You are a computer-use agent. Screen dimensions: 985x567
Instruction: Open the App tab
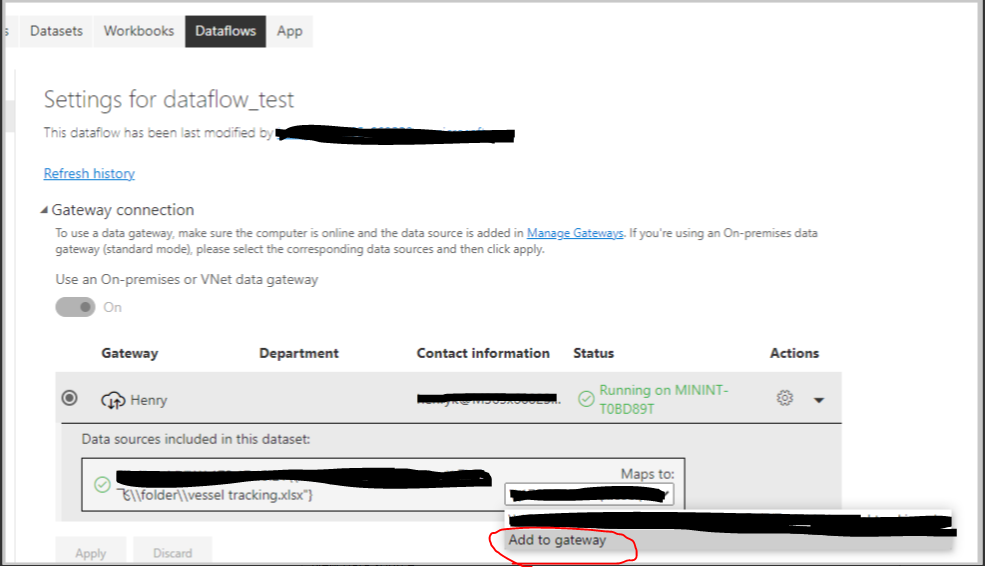tap(290, 31)
